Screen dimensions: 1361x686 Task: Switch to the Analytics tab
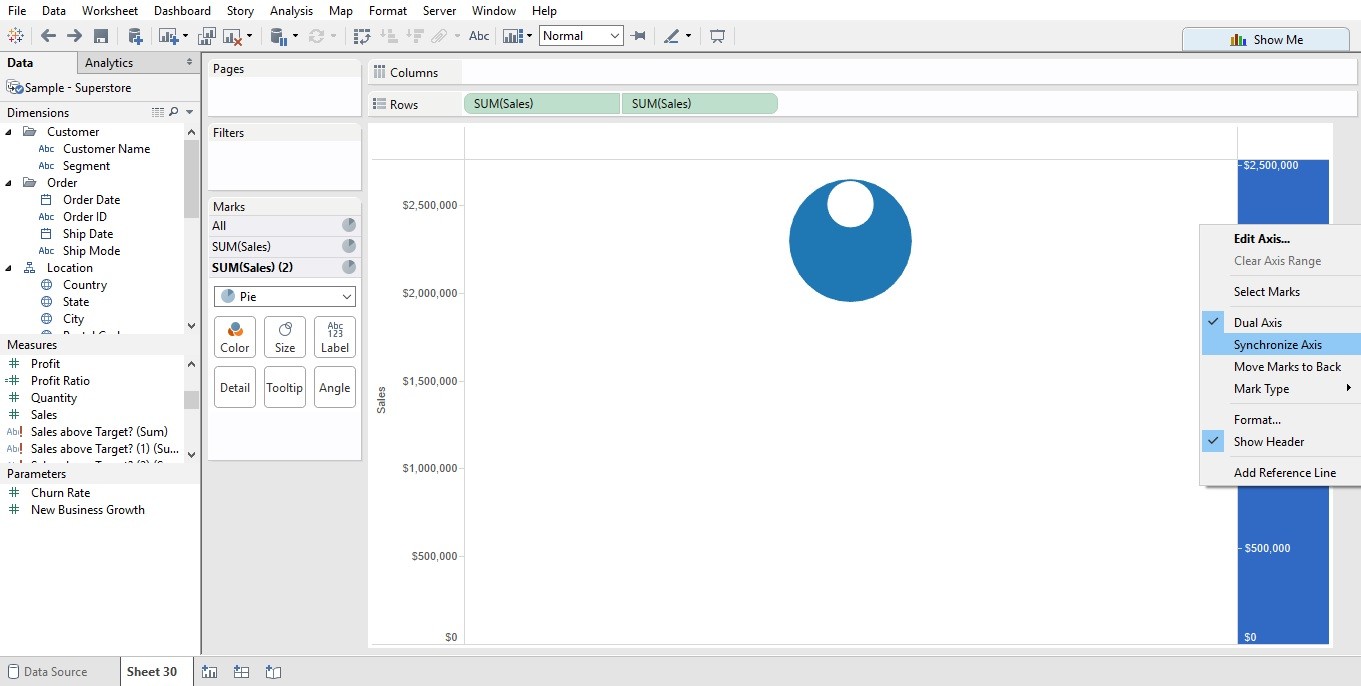click(x=109, y=62)
